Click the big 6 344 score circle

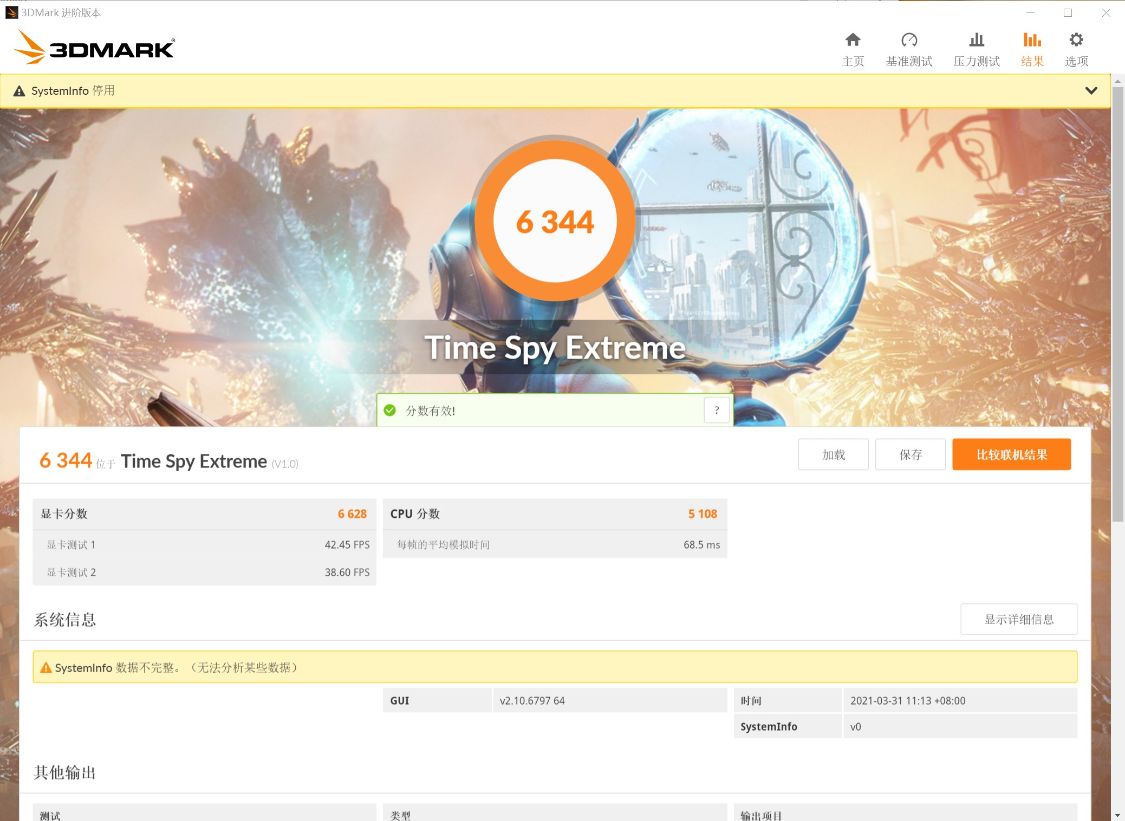coord(555,221)
